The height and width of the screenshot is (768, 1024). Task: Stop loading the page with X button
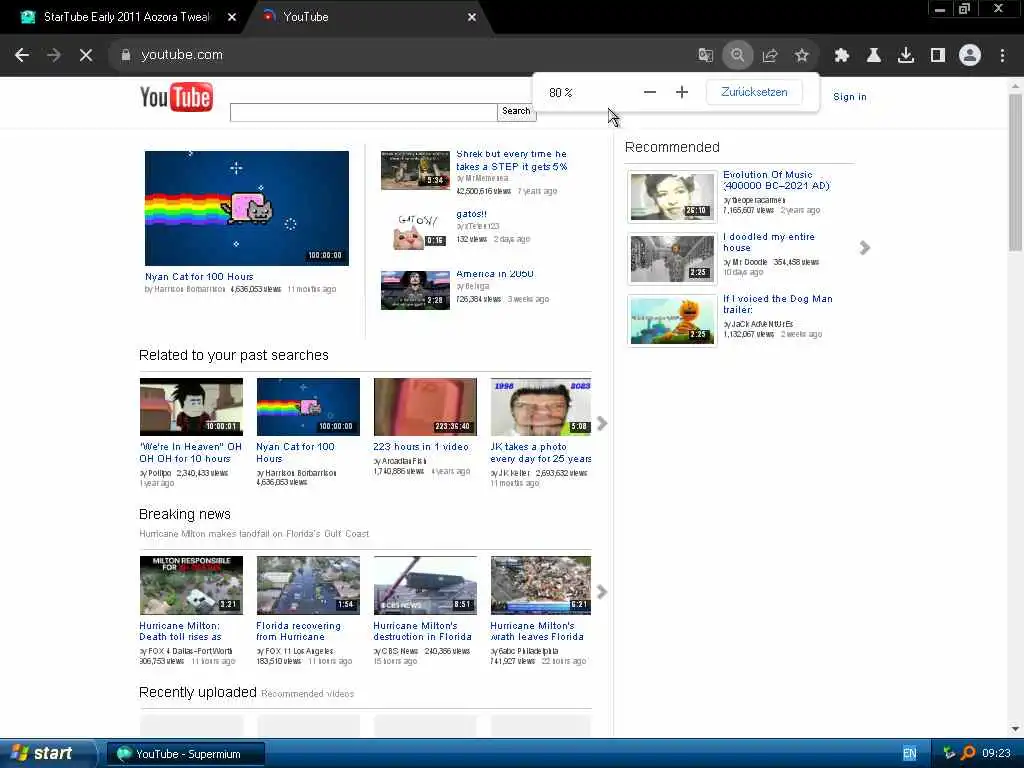(x=86, y=56)
